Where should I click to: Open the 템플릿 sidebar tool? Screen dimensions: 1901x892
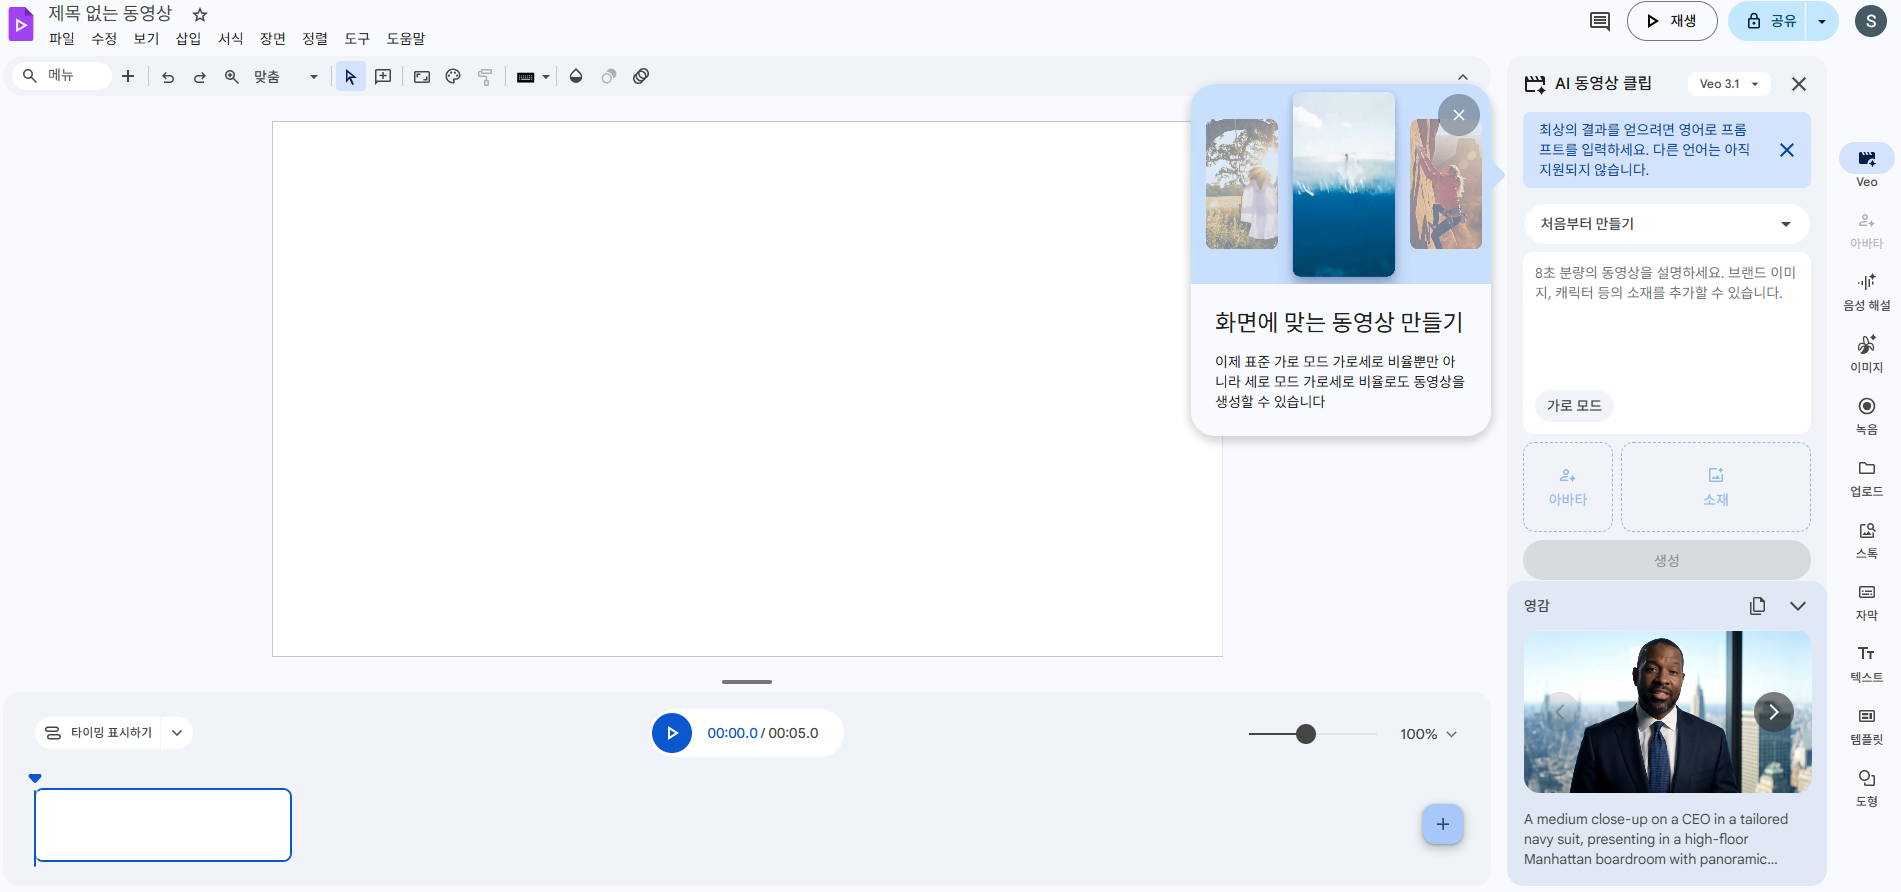(x=1866, y=725)
